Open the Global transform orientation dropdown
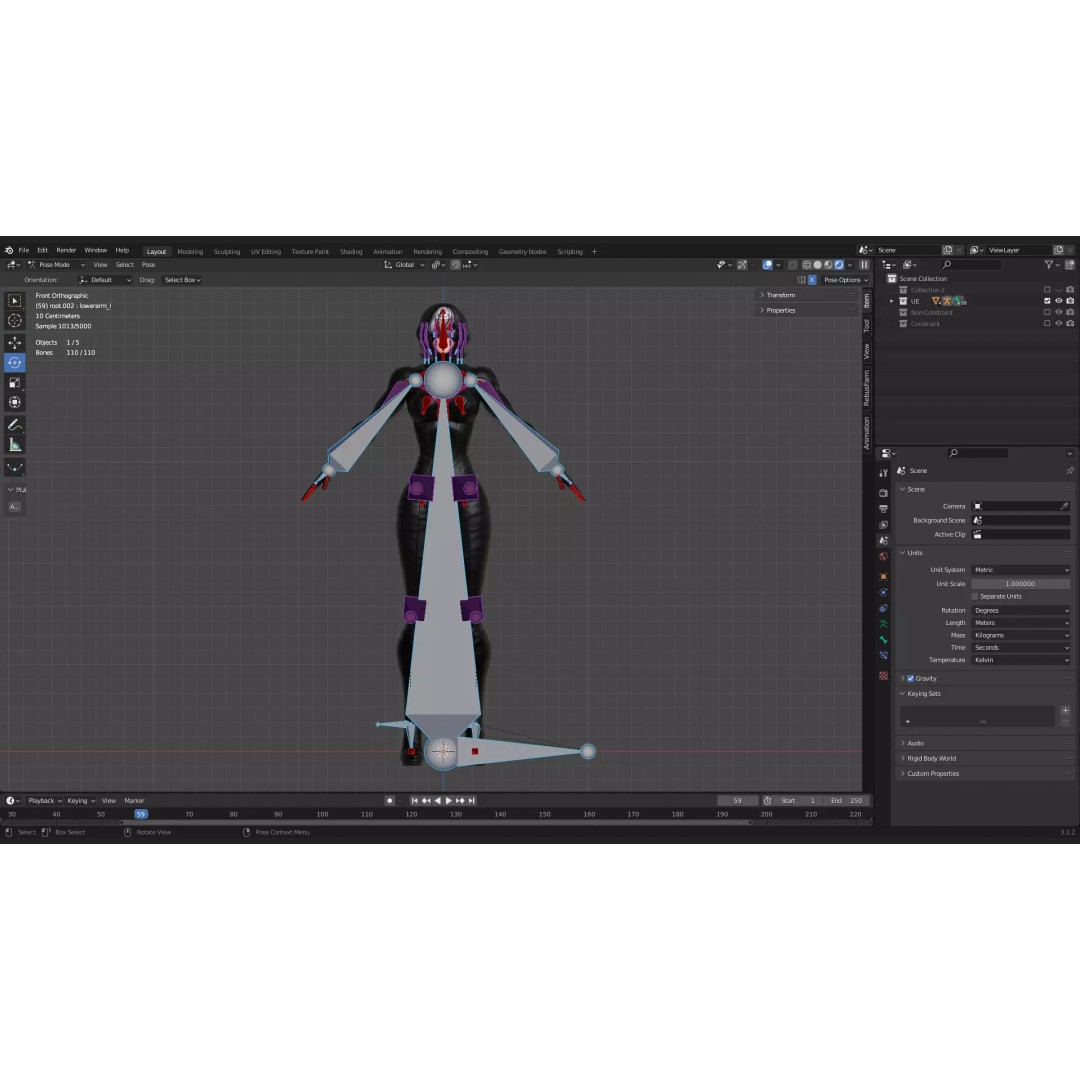1080x1080 pixels. coord(404,265)
